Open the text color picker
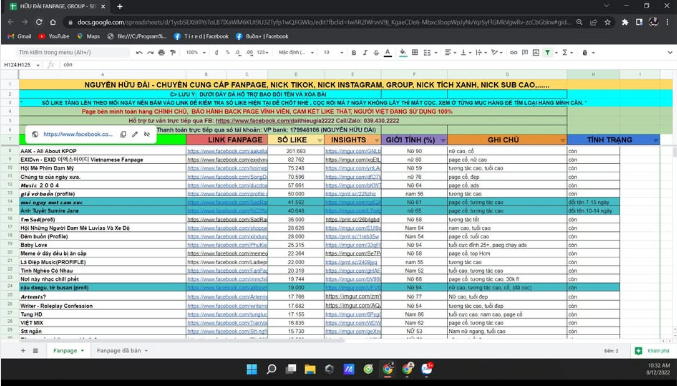Viewport: 677px width, 386px height. point(388,52)
